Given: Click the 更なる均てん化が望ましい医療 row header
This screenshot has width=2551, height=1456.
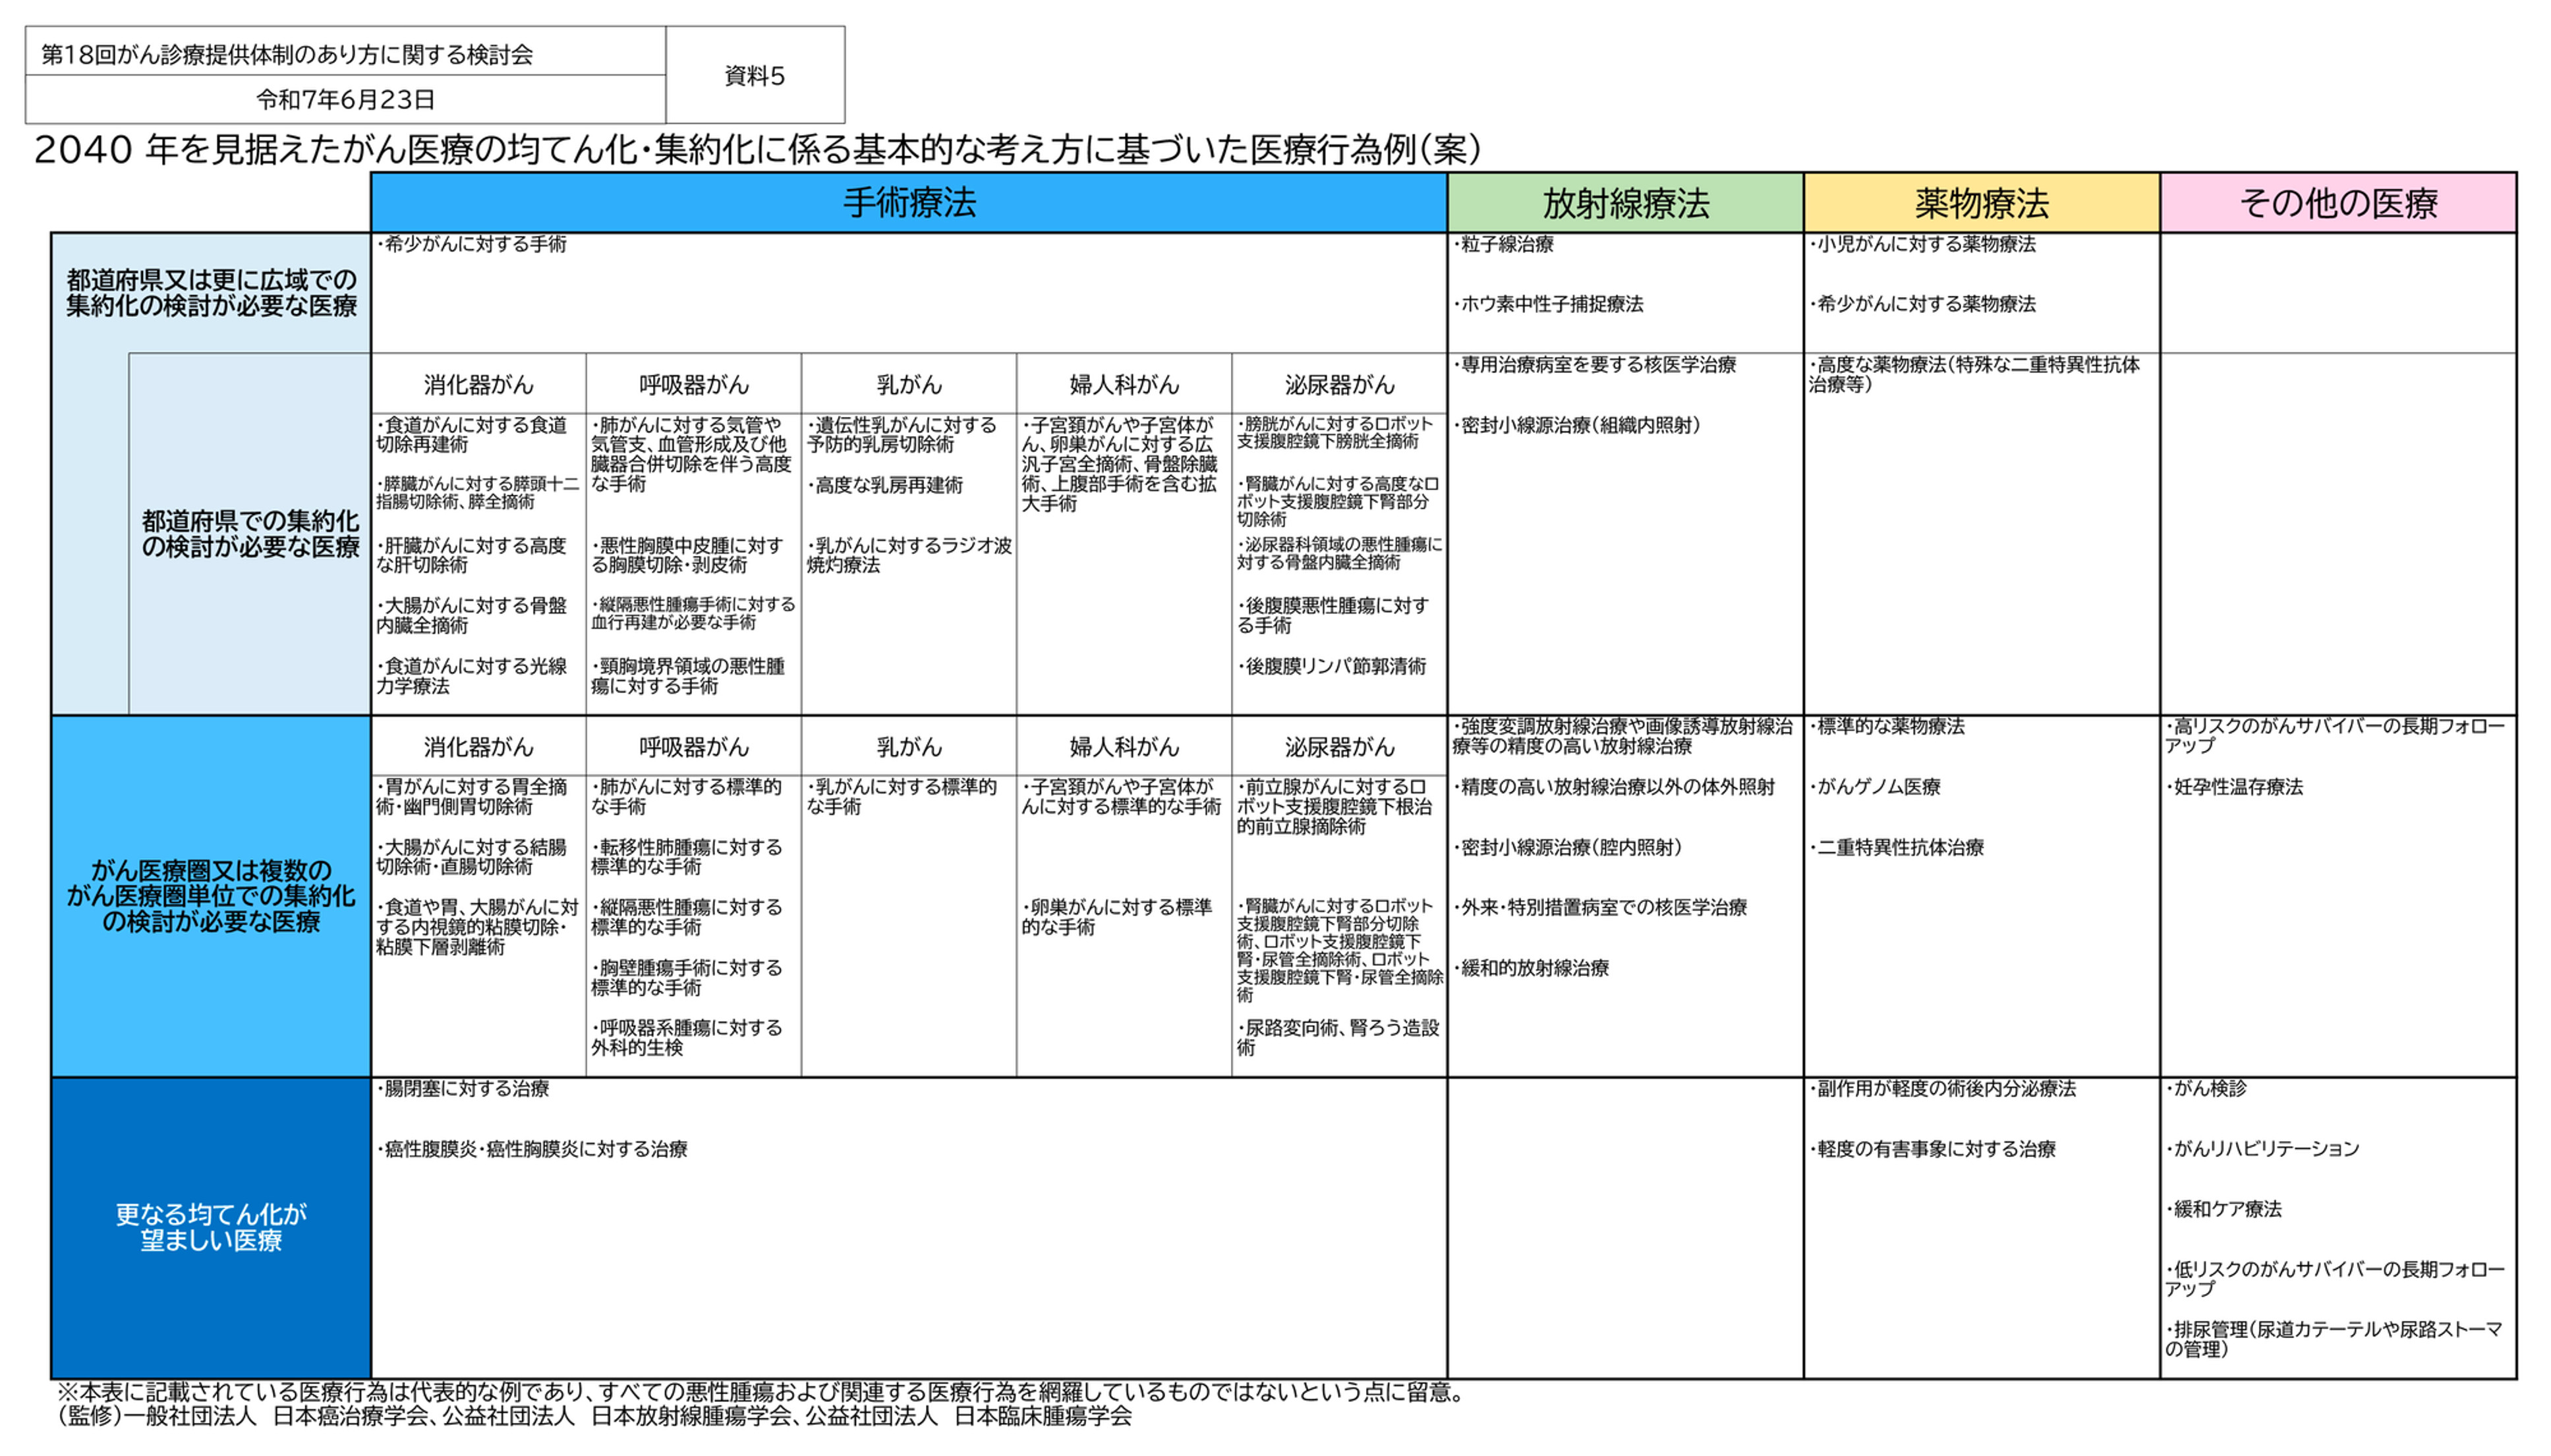Looking at the screenshot, I should point(211,1227).
